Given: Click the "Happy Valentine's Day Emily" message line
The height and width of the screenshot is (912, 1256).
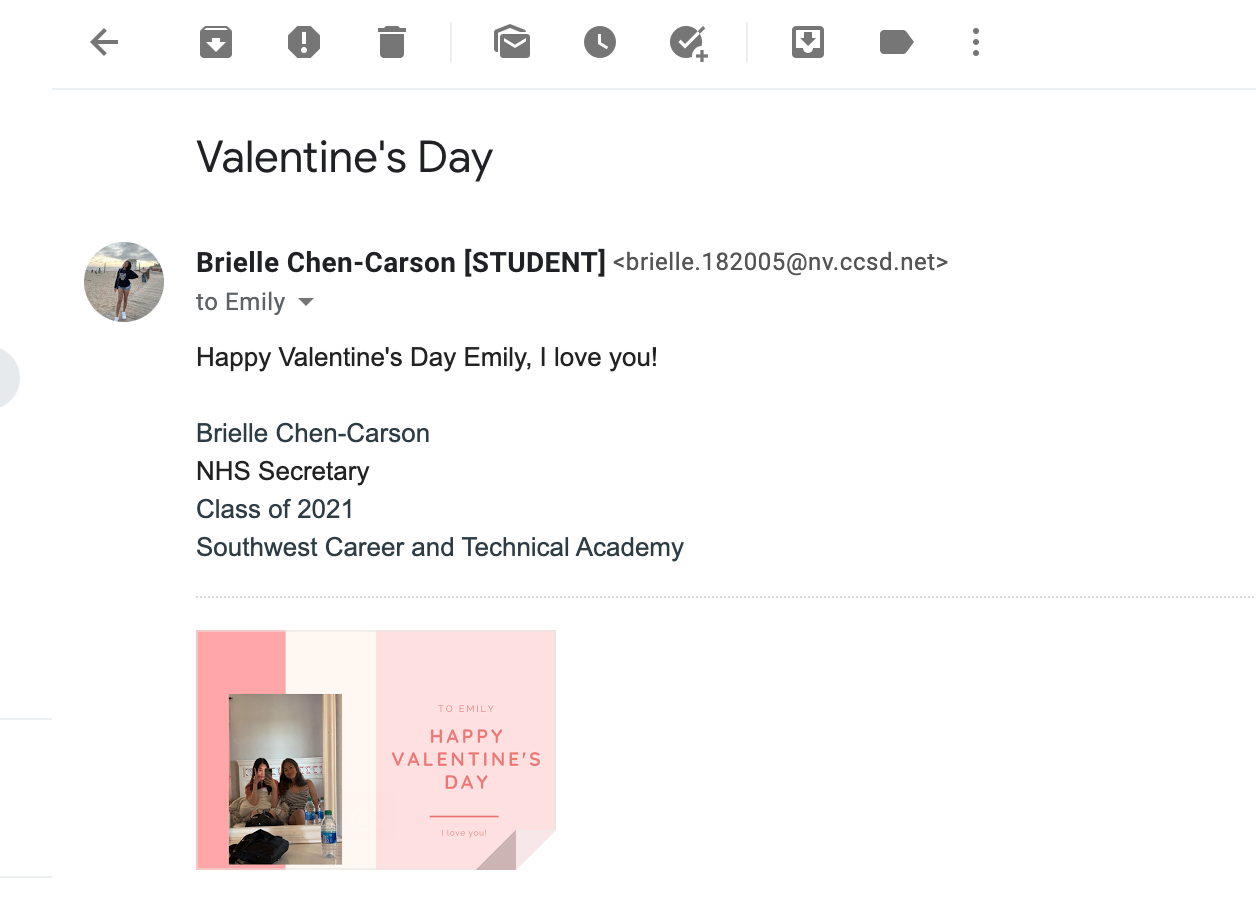Looking at the screenshot, I should click(427, 357).
